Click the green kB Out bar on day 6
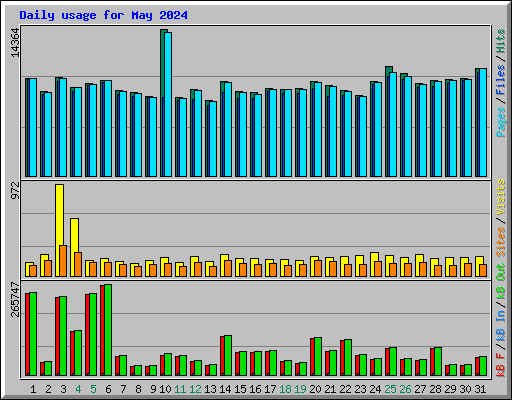The image size is (512, 400). [x=108, y=330]
